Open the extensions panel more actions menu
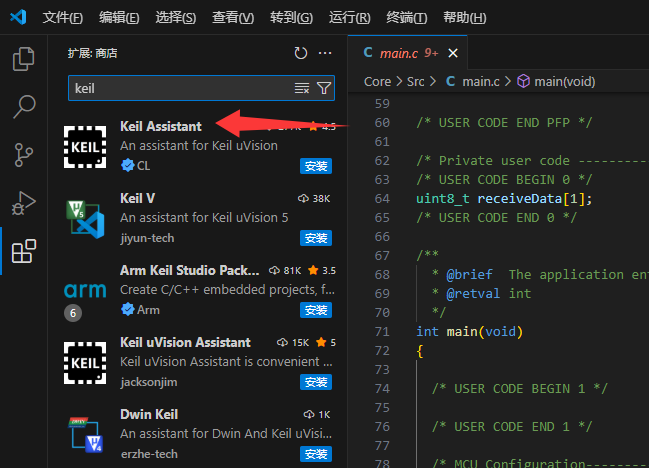649x468 pixels. point(325,53)
